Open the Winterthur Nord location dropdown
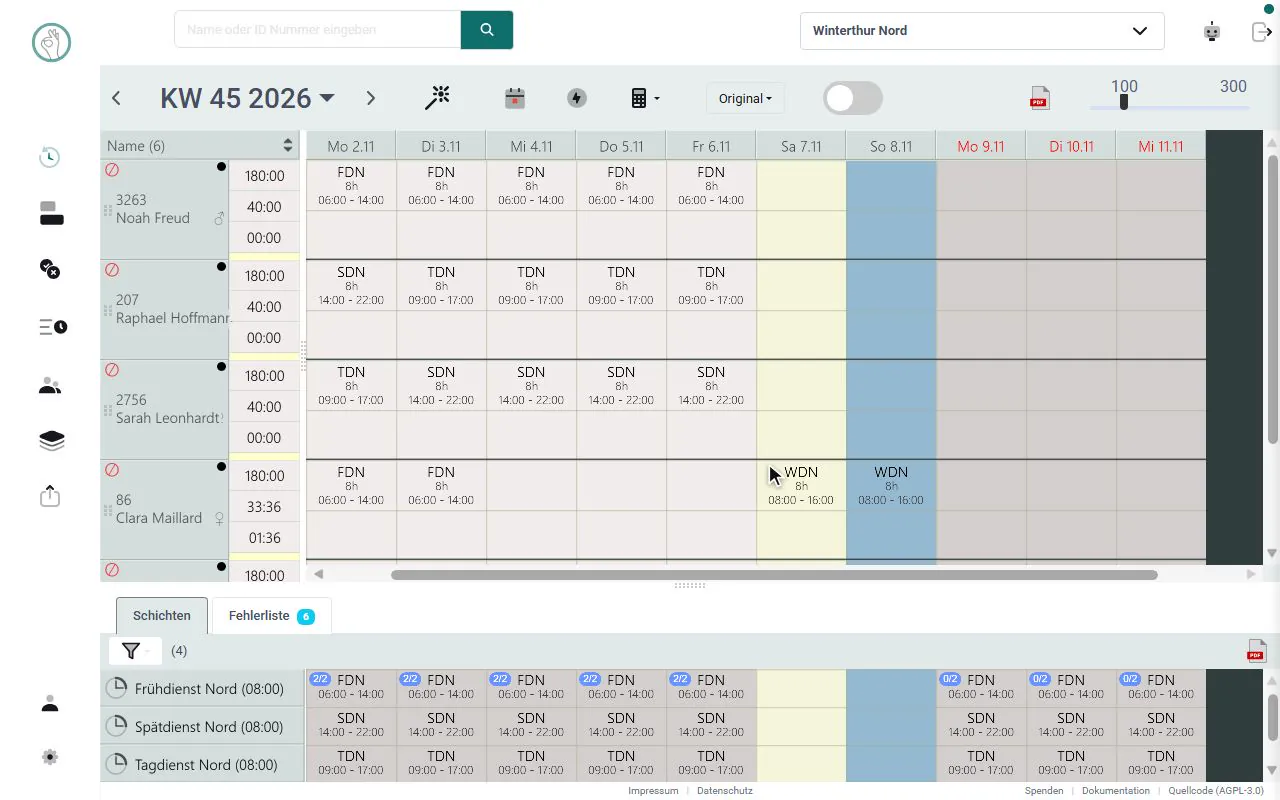This screenshot has height=800, width=1280. (x=982, y=31)
